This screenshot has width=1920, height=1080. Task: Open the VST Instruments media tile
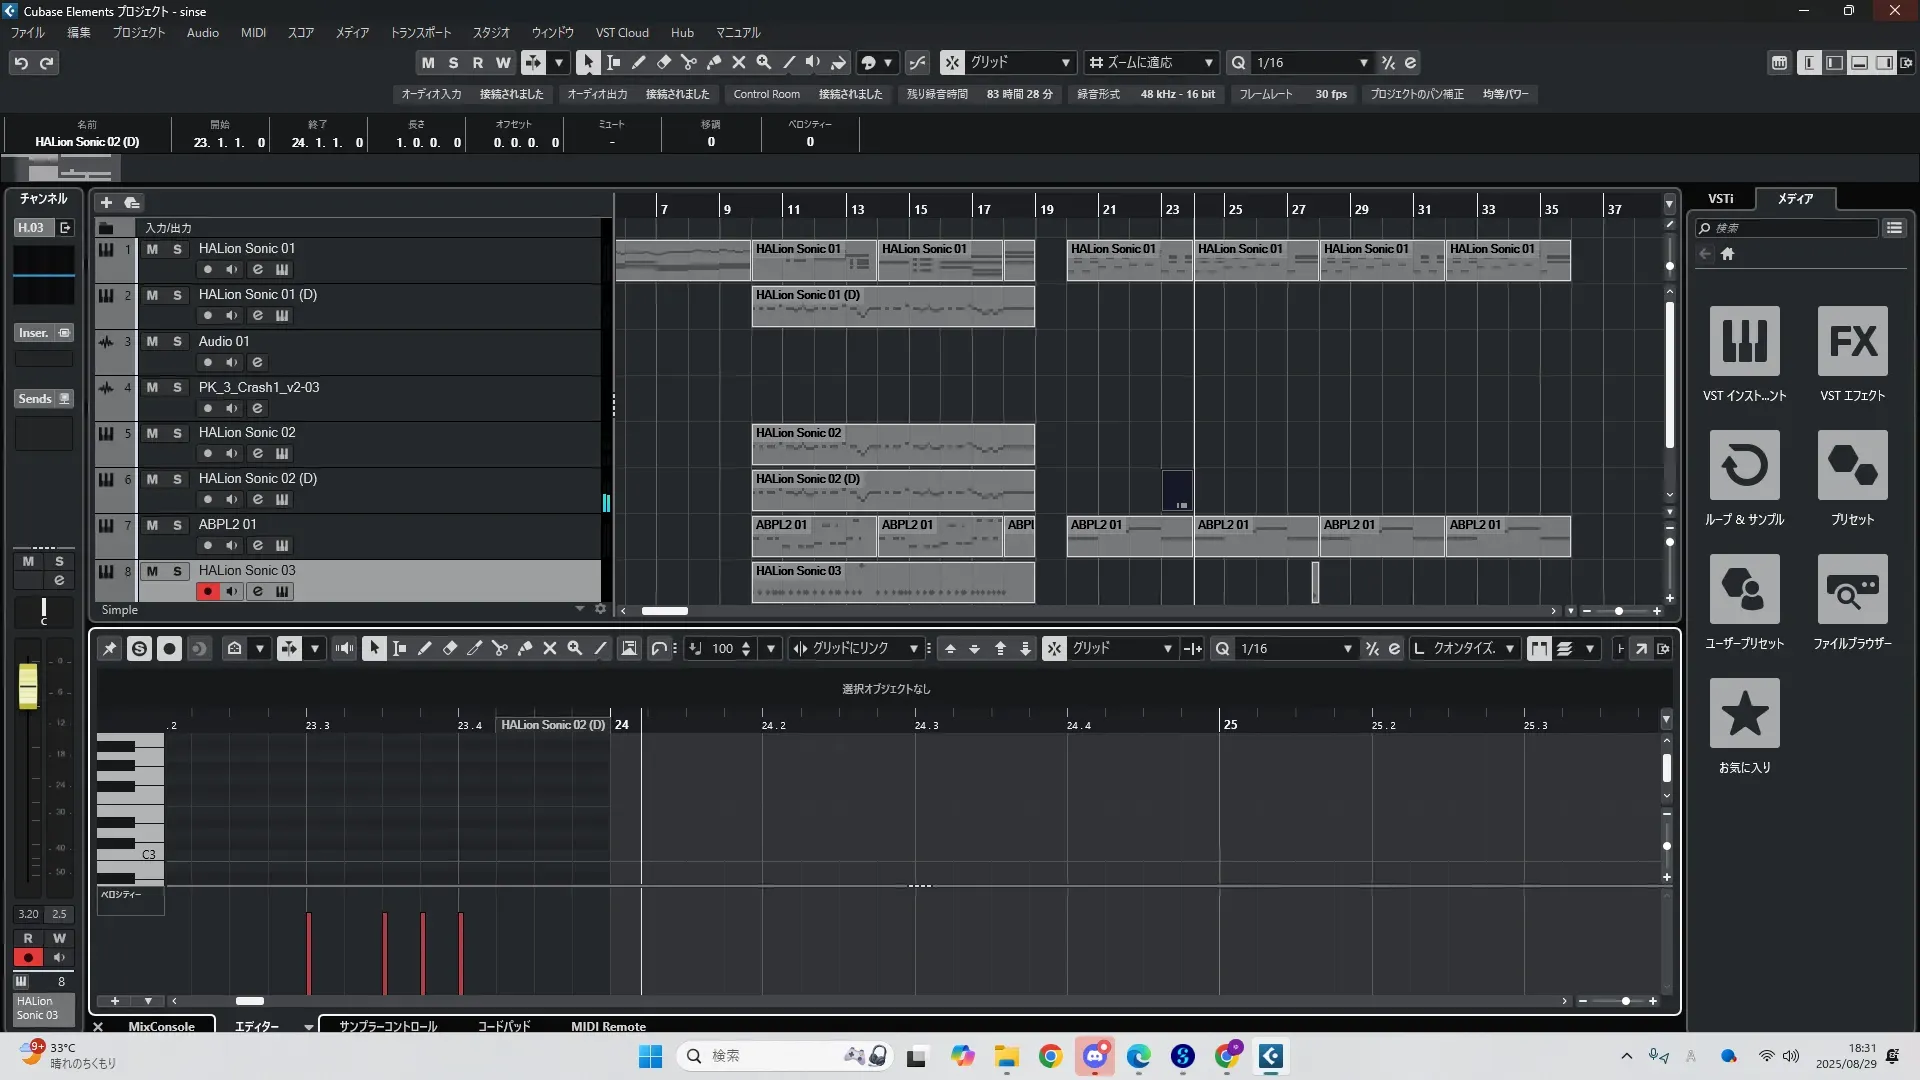(1744, 342)
